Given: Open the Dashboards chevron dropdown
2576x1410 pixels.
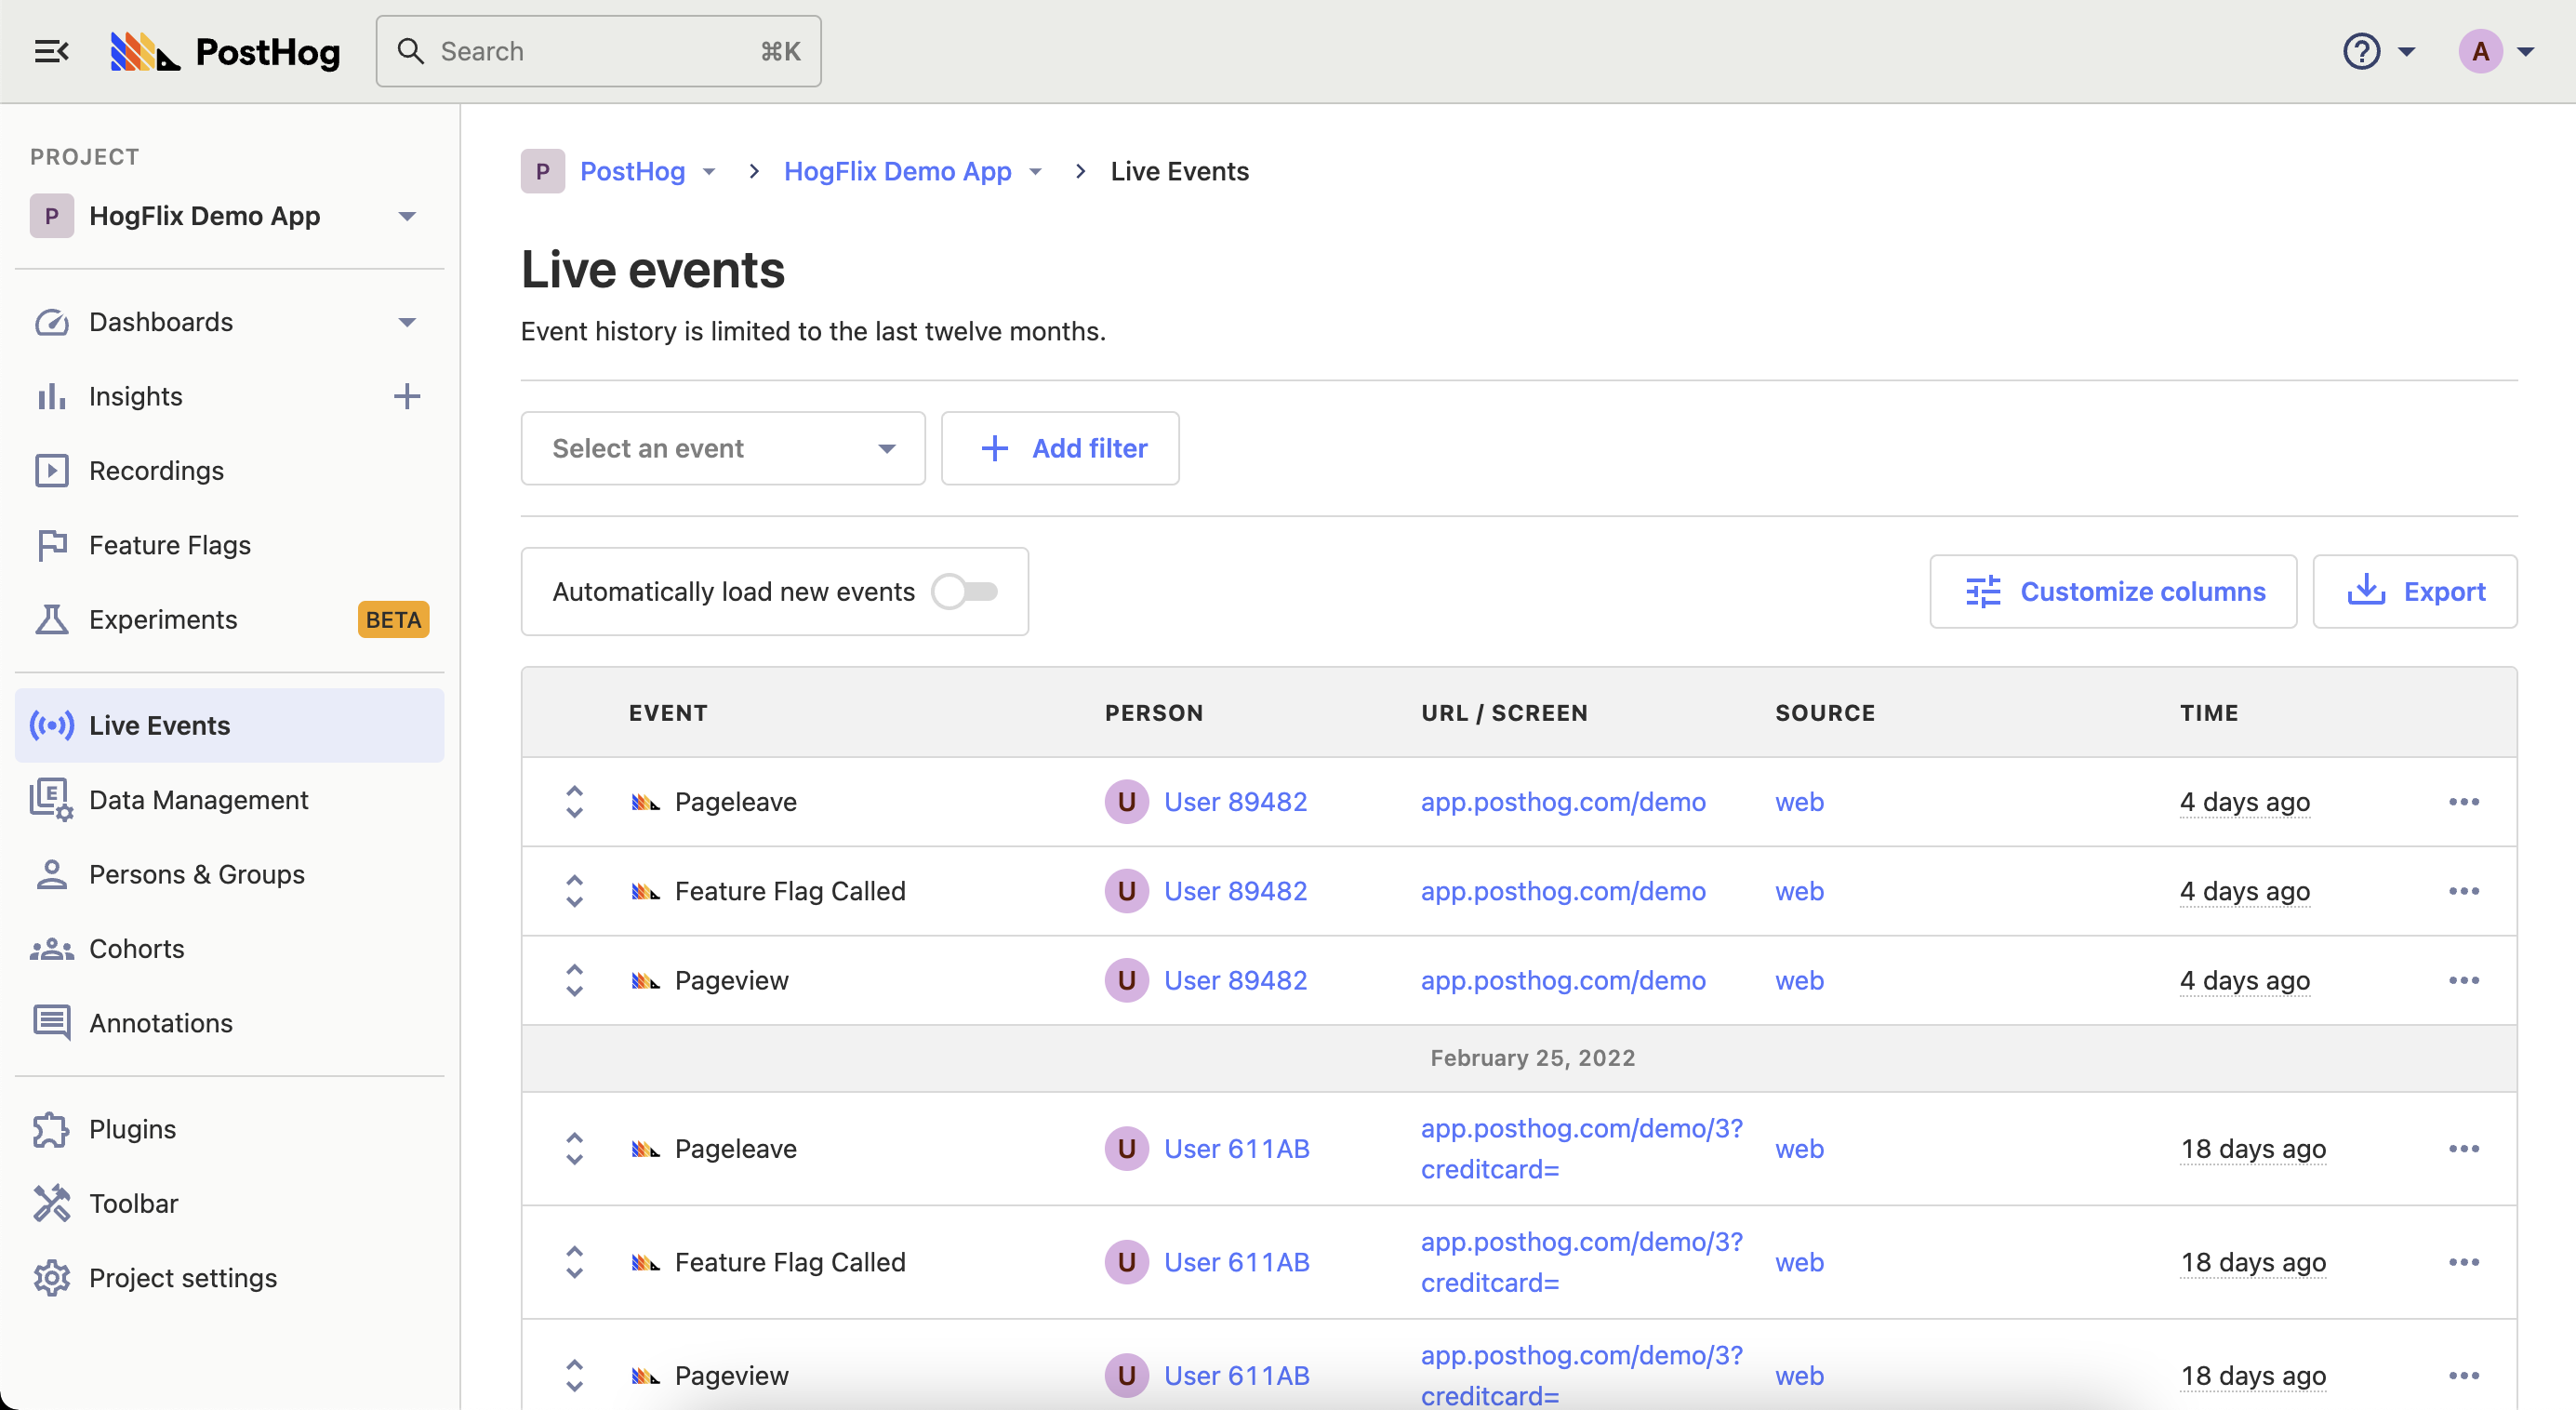Looking at the screenshot, I should pyautogui.click(x=407, y=321).
